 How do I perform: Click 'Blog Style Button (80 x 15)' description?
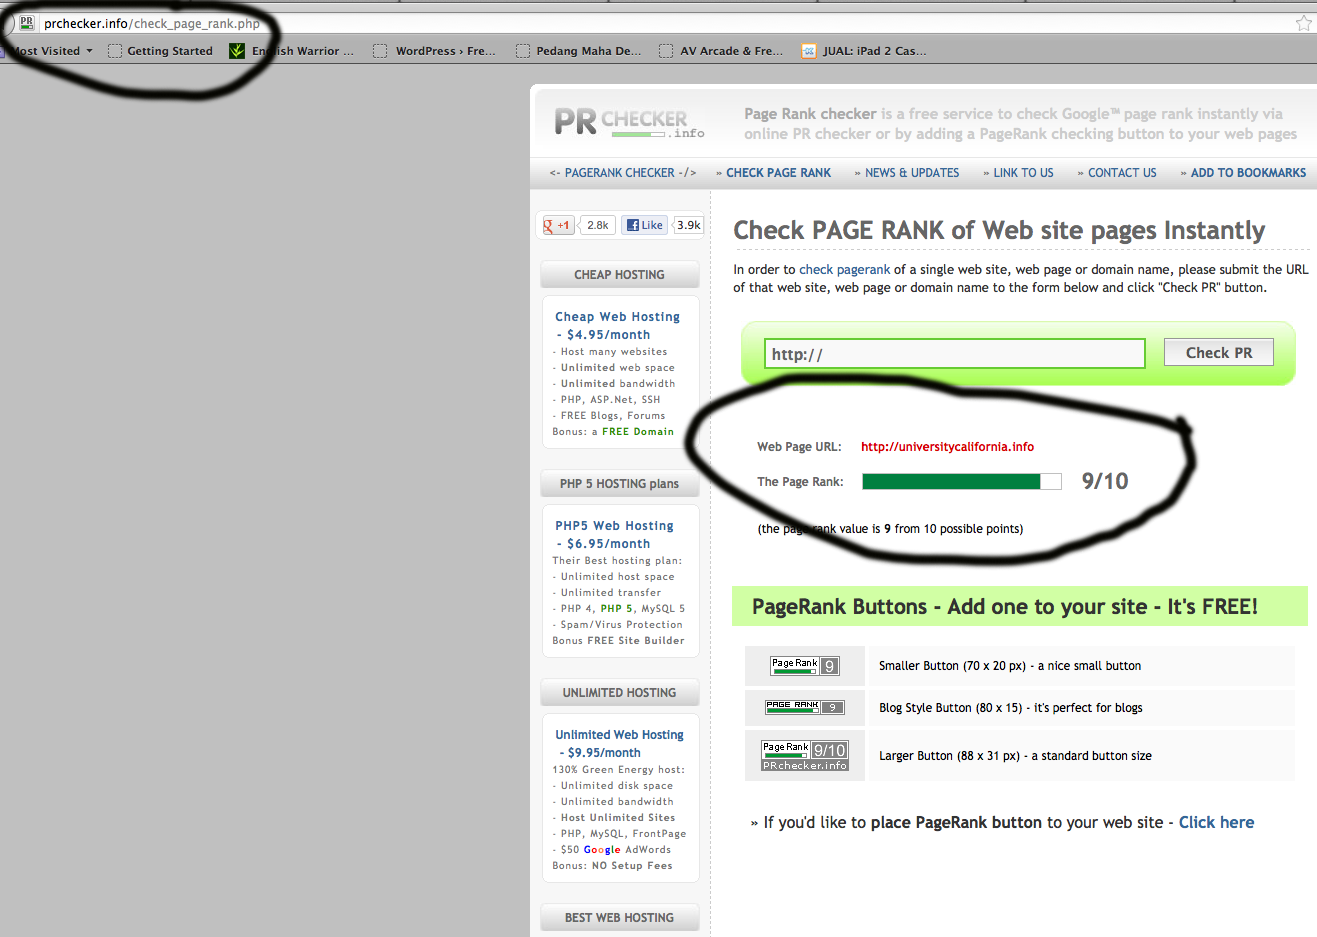1011,708
